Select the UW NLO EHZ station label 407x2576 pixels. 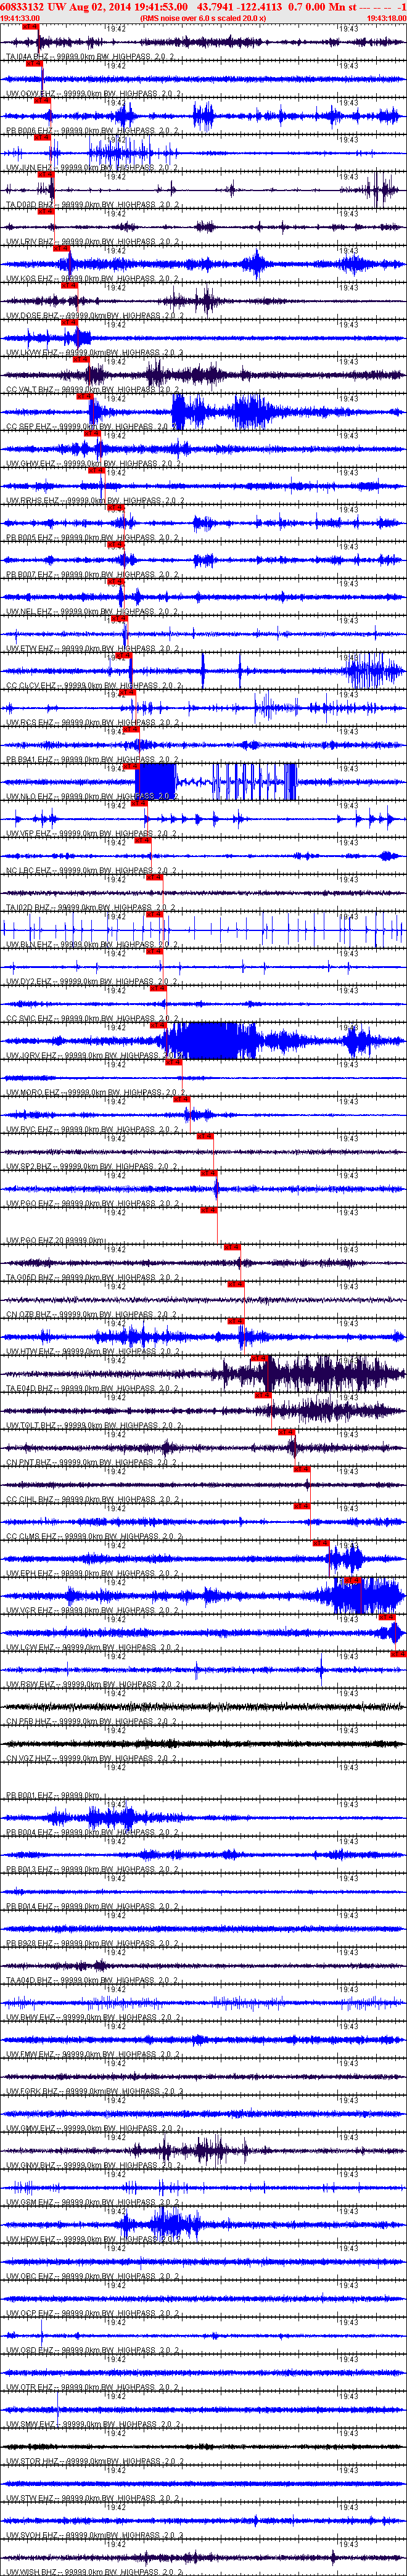coord(93,797)
